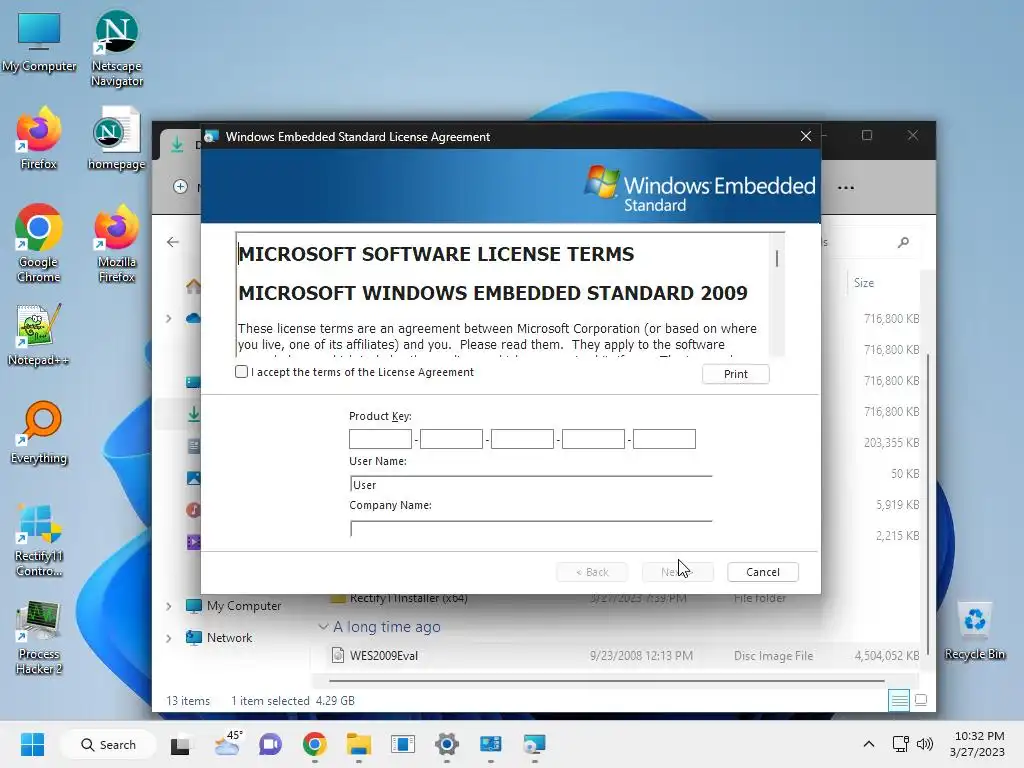The height and width of the screenshot is (768, 1024).
Task: Open the Settings gear on taskbar
Action: coord(447,744)
